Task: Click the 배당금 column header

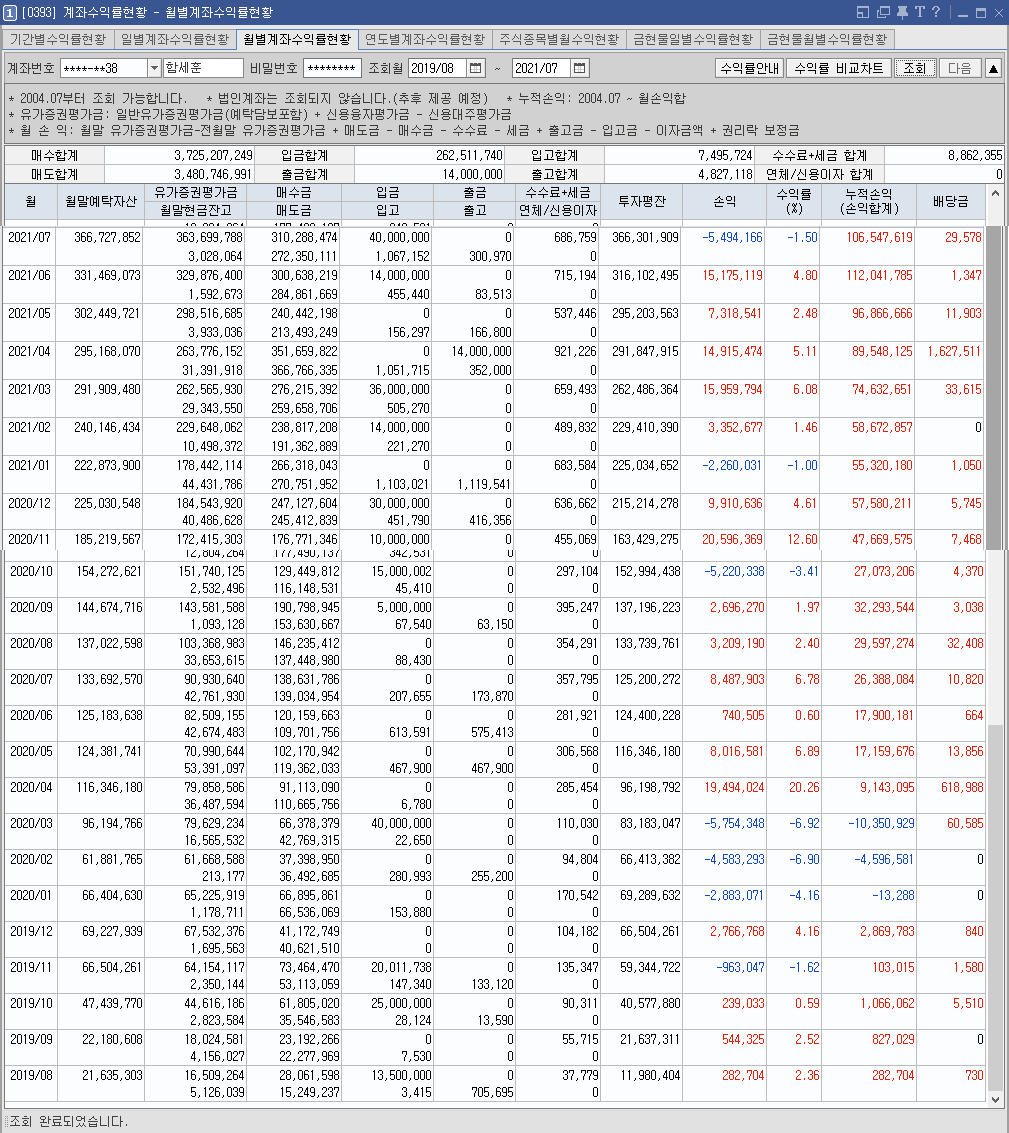Action: point(950,202)
